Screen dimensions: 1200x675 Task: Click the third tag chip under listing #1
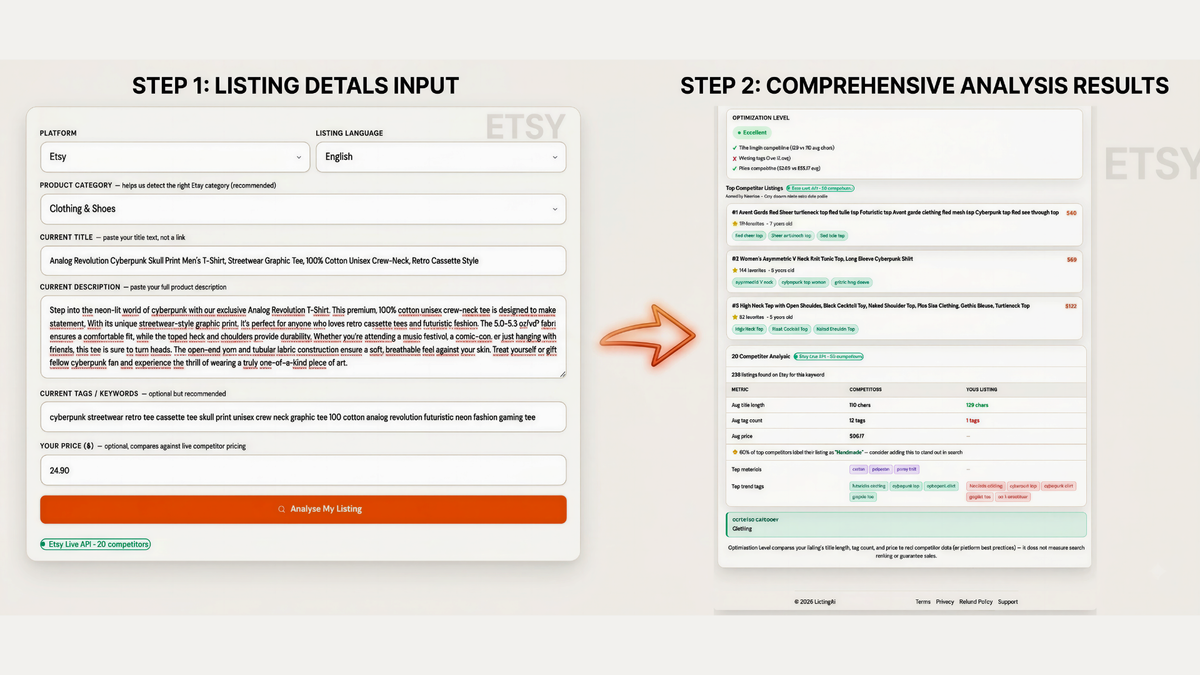tap(832, 235)
